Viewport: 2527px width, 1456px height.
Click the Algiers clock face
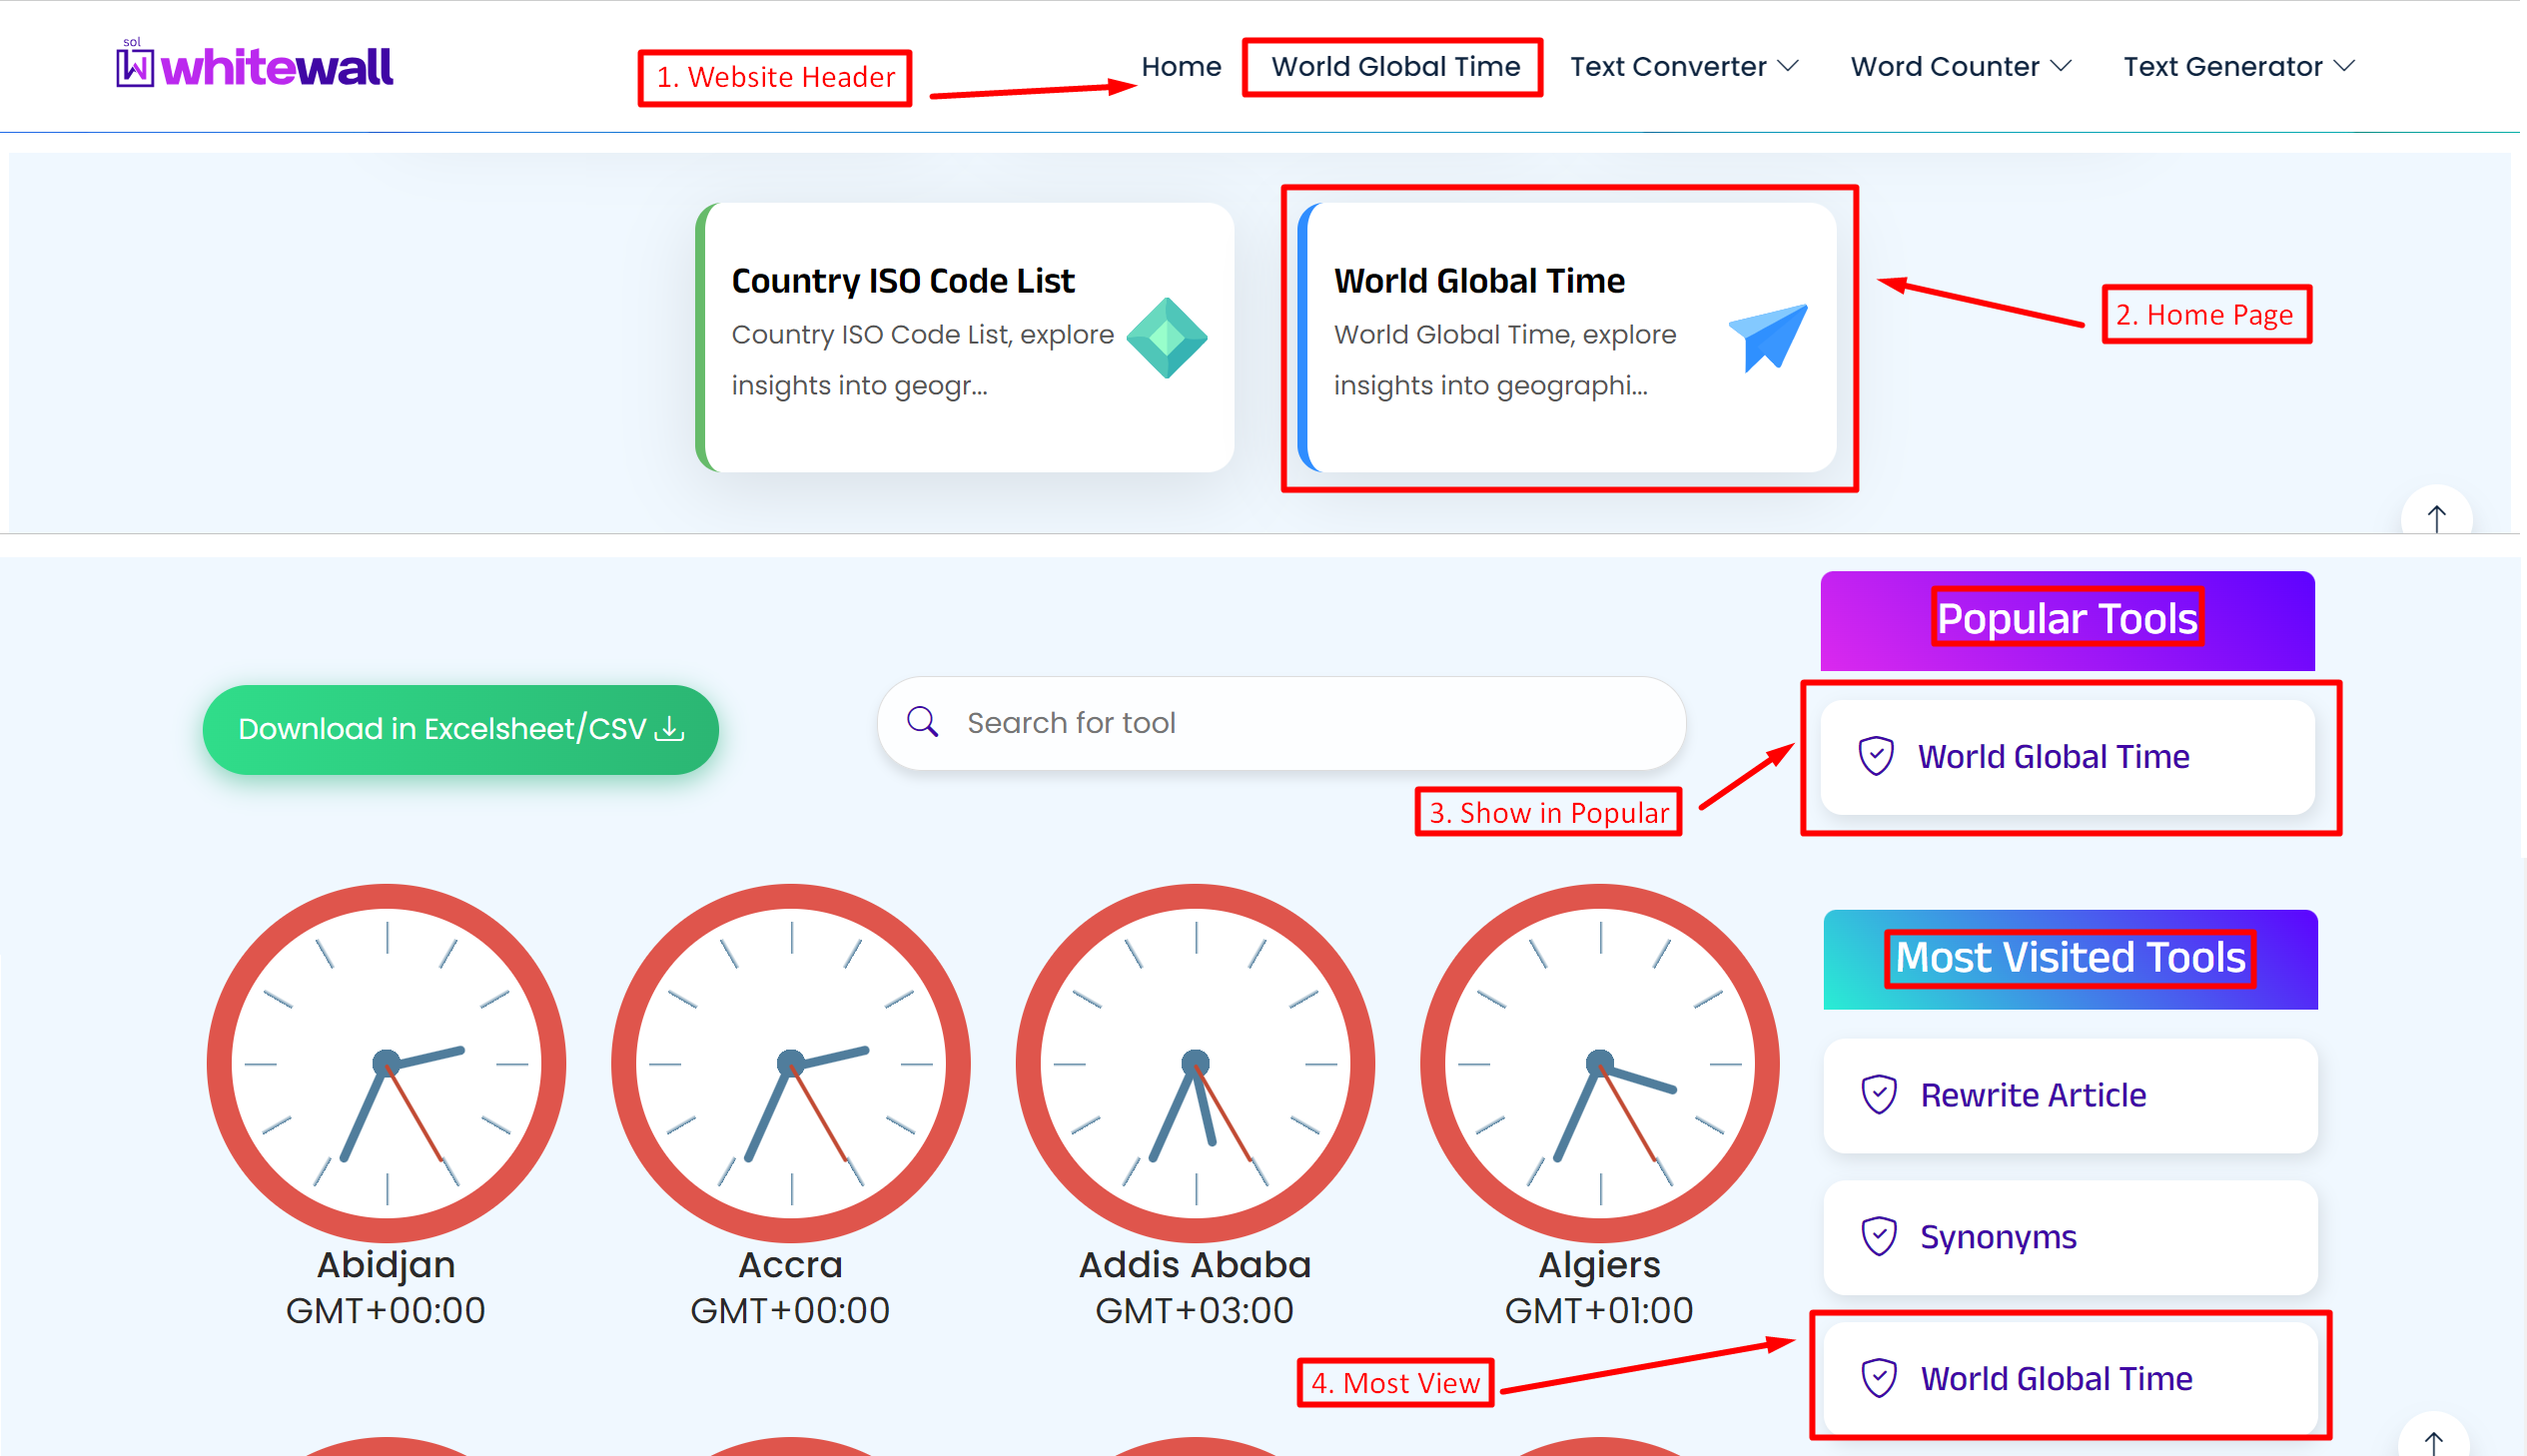[x=1600, y=1063]
